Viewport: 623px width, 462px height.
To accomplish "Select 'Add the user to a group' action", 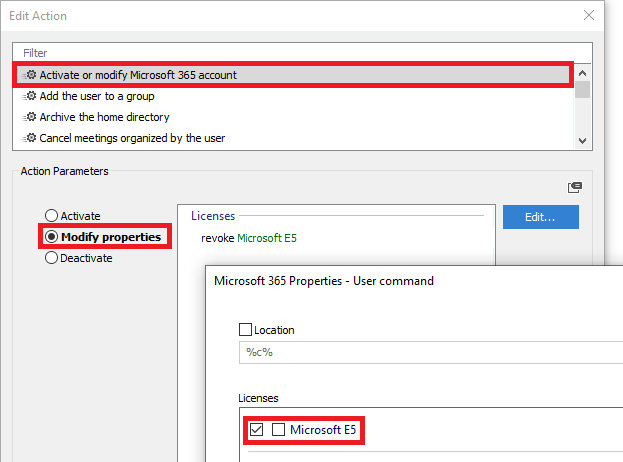I will point(293,96).
